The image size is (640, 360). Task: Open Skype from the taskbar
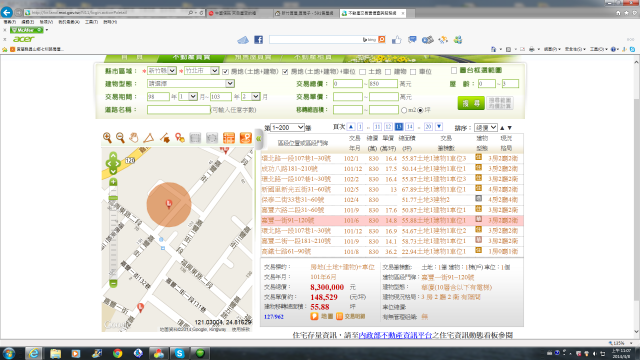[179, 353]
